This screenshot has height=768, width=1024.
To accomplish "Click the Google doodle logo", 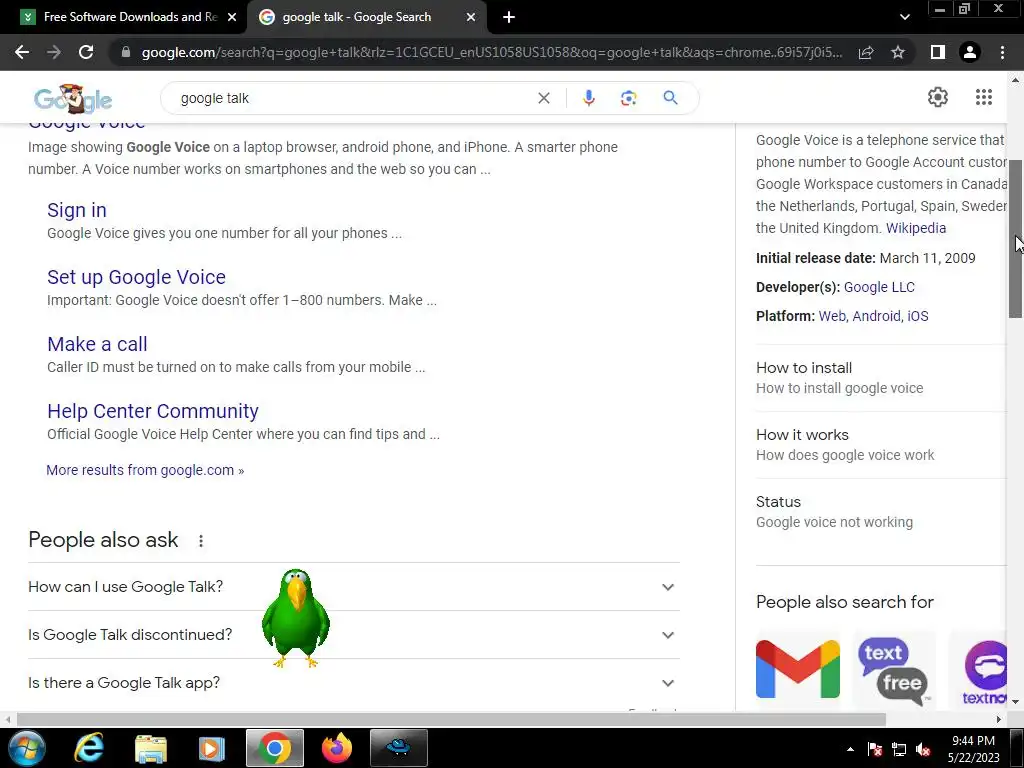I will pyautogui.click(x=72, y=99).
